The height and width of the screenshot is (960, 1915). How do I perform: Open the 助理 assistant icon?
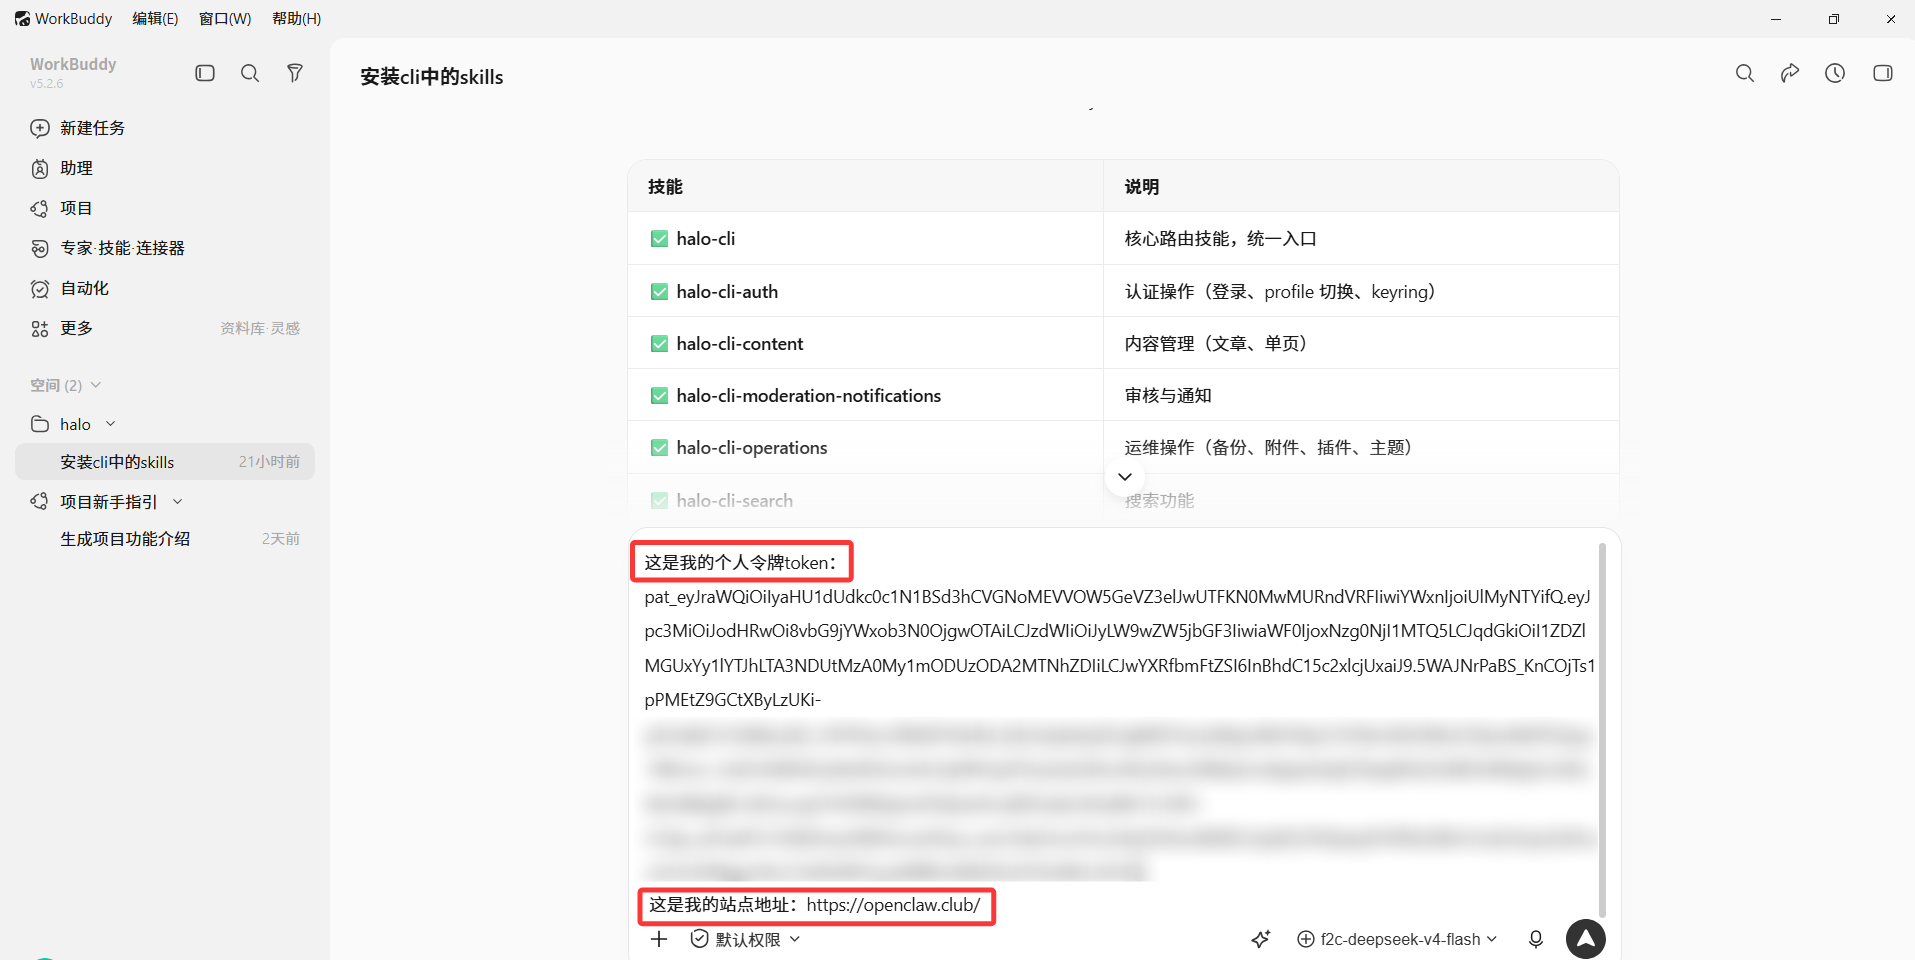(x=40, y=168)
